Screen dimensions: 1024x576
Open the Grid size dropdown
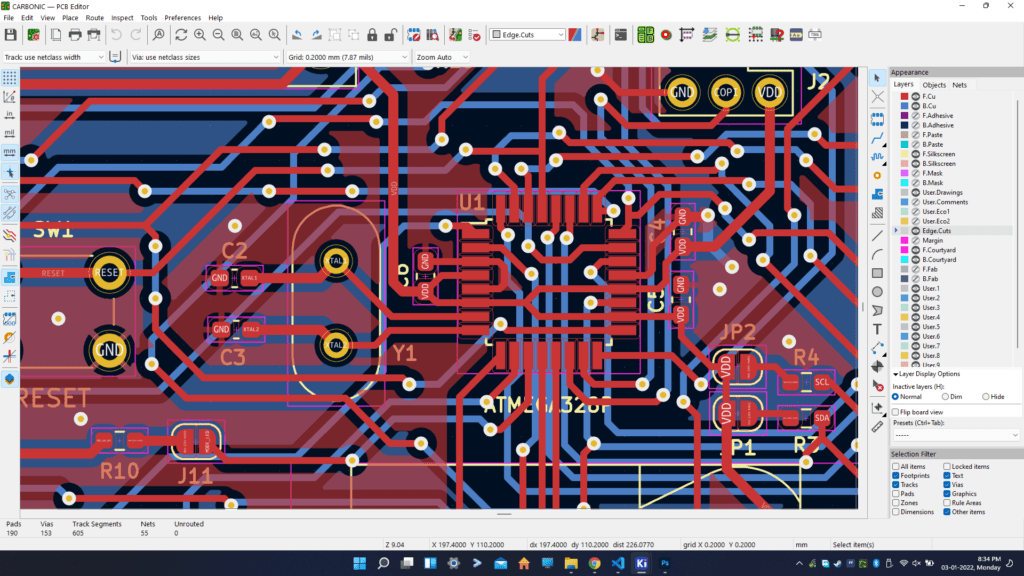click(x=347, y=57)
